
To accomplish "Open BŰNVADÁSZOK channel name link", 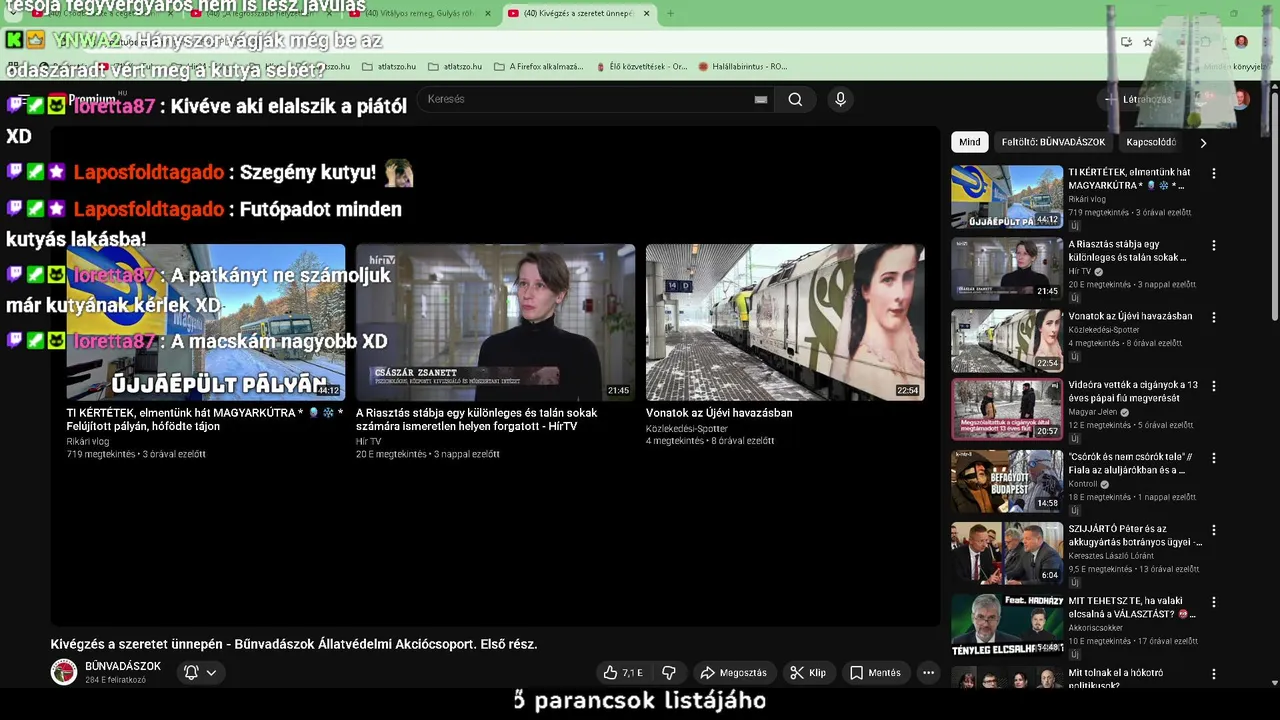I will [123, 666].
